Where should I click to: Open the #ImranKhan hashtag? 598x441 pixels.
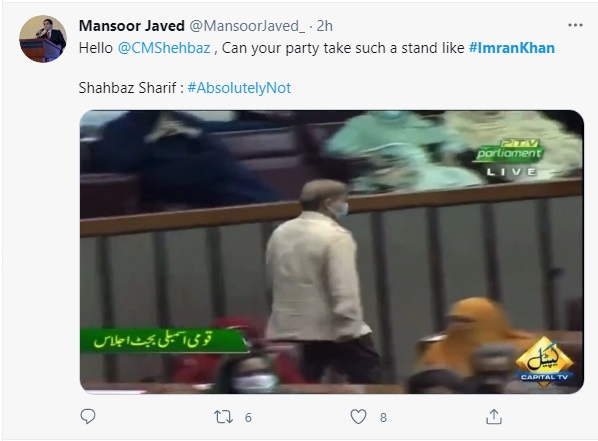[512, 48]
